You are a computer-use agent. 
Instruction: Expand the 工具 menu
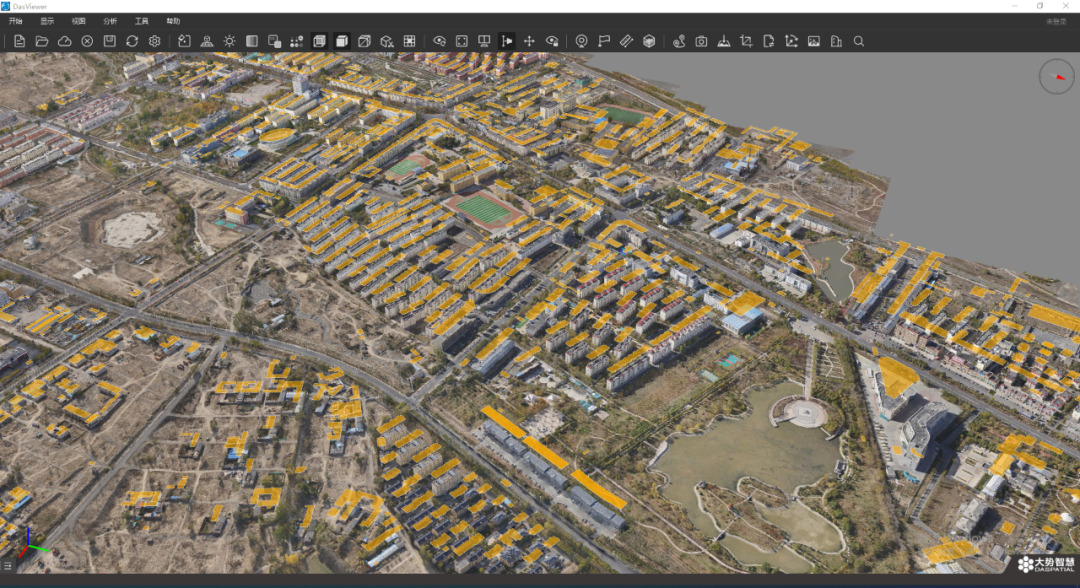[141, 21]
